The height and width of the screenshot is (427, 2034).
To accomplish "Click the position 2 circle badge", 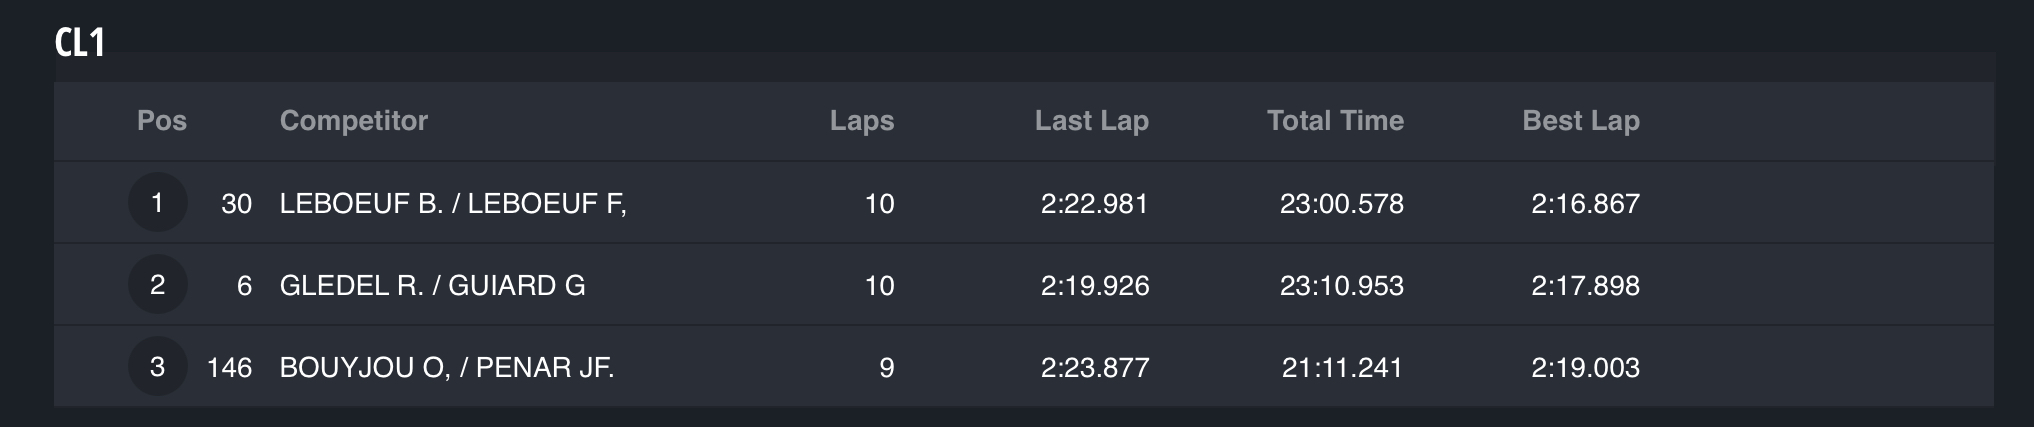I will [157, 285].
